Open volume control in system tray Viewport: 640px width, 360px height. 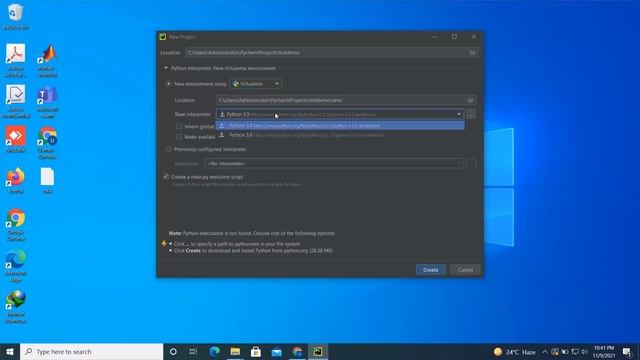point(584,351)
